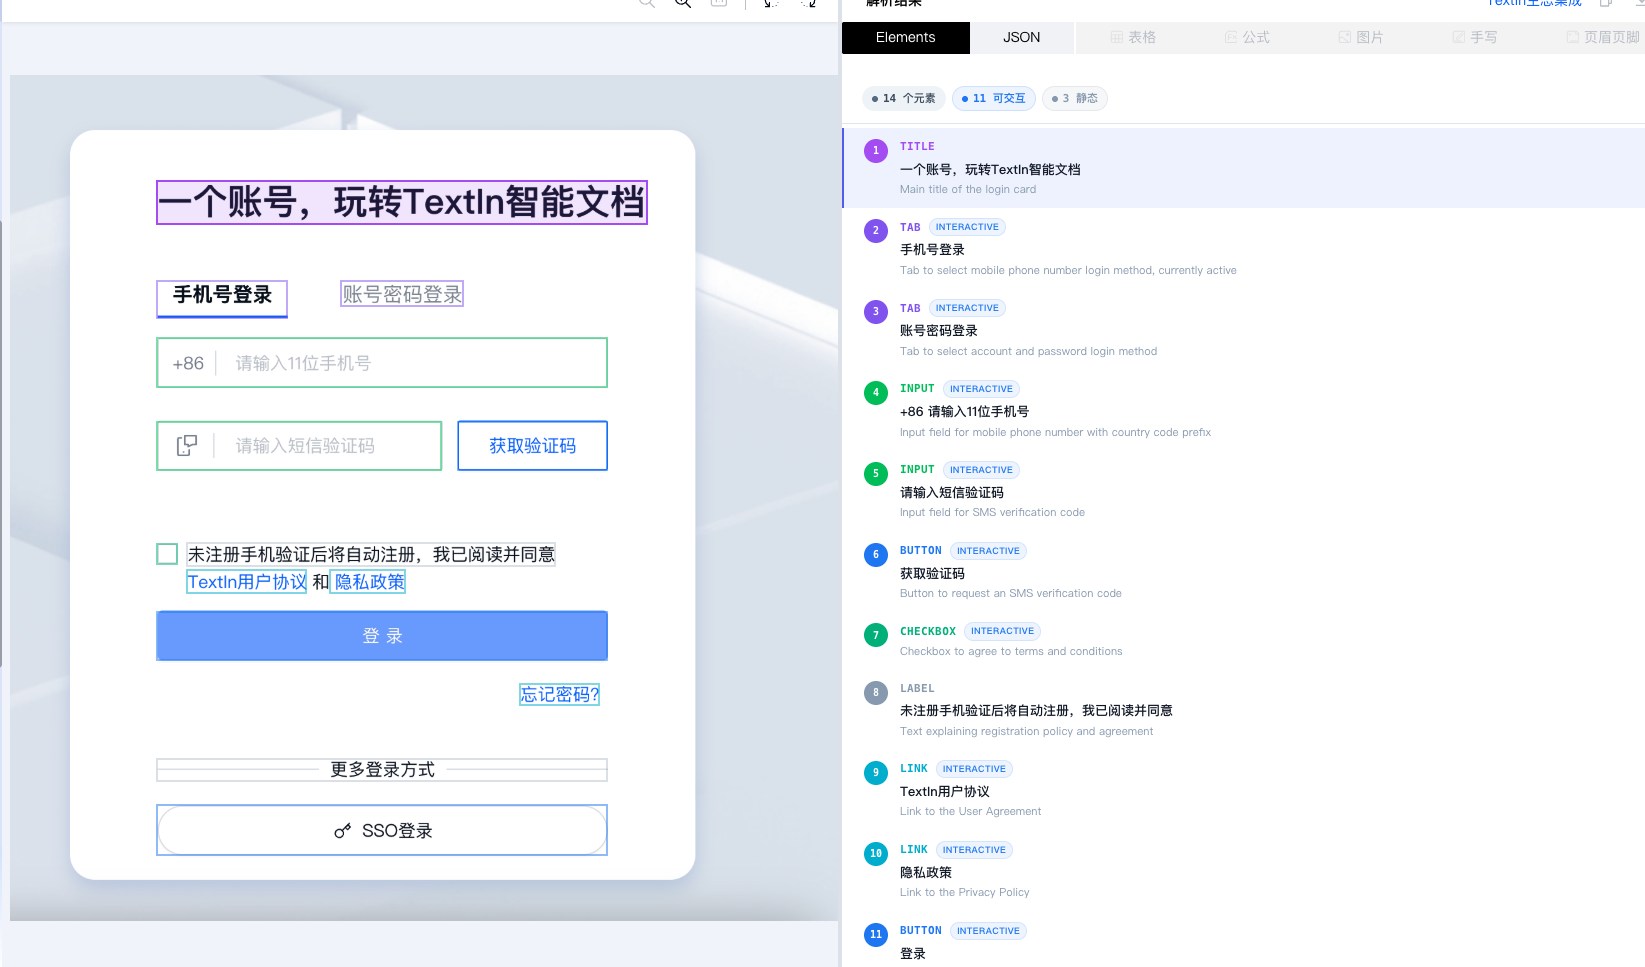
Task: Open the TextIn用户协议 link
Action: (x=247, y=582)
